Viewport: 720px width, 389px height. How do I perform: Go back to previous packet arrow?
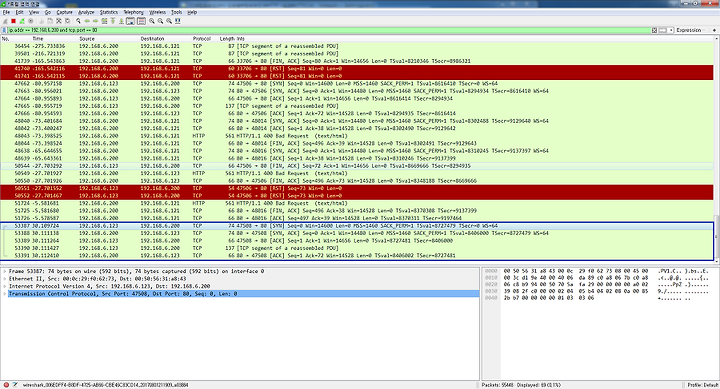tap(87, 21)
